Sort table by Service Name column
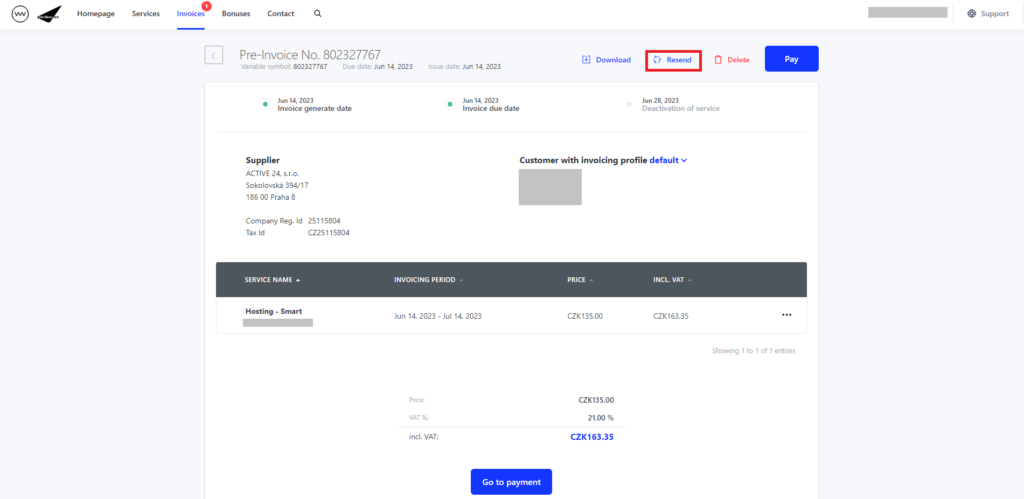Viewport: 1024px width, 499px height. tap(272, 280)
